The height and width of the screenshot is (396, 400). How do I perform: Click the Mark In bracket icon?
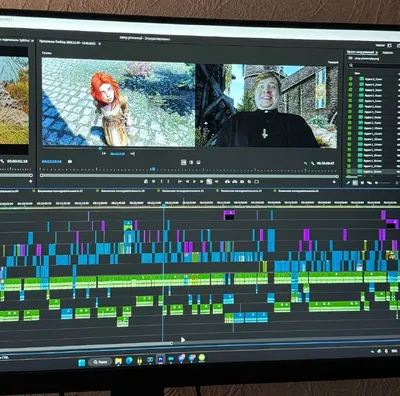coord(162,182)
